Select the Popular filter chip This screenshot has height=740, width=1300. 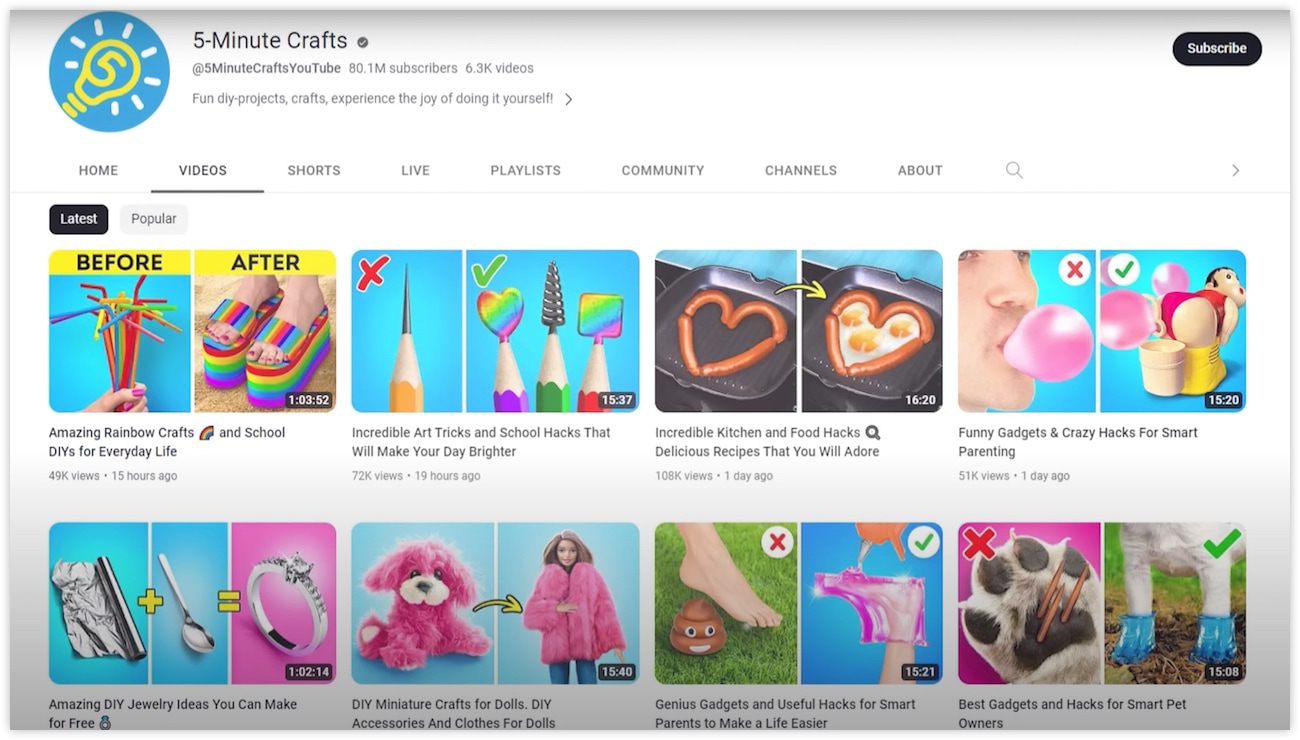[x=154, y=219]
